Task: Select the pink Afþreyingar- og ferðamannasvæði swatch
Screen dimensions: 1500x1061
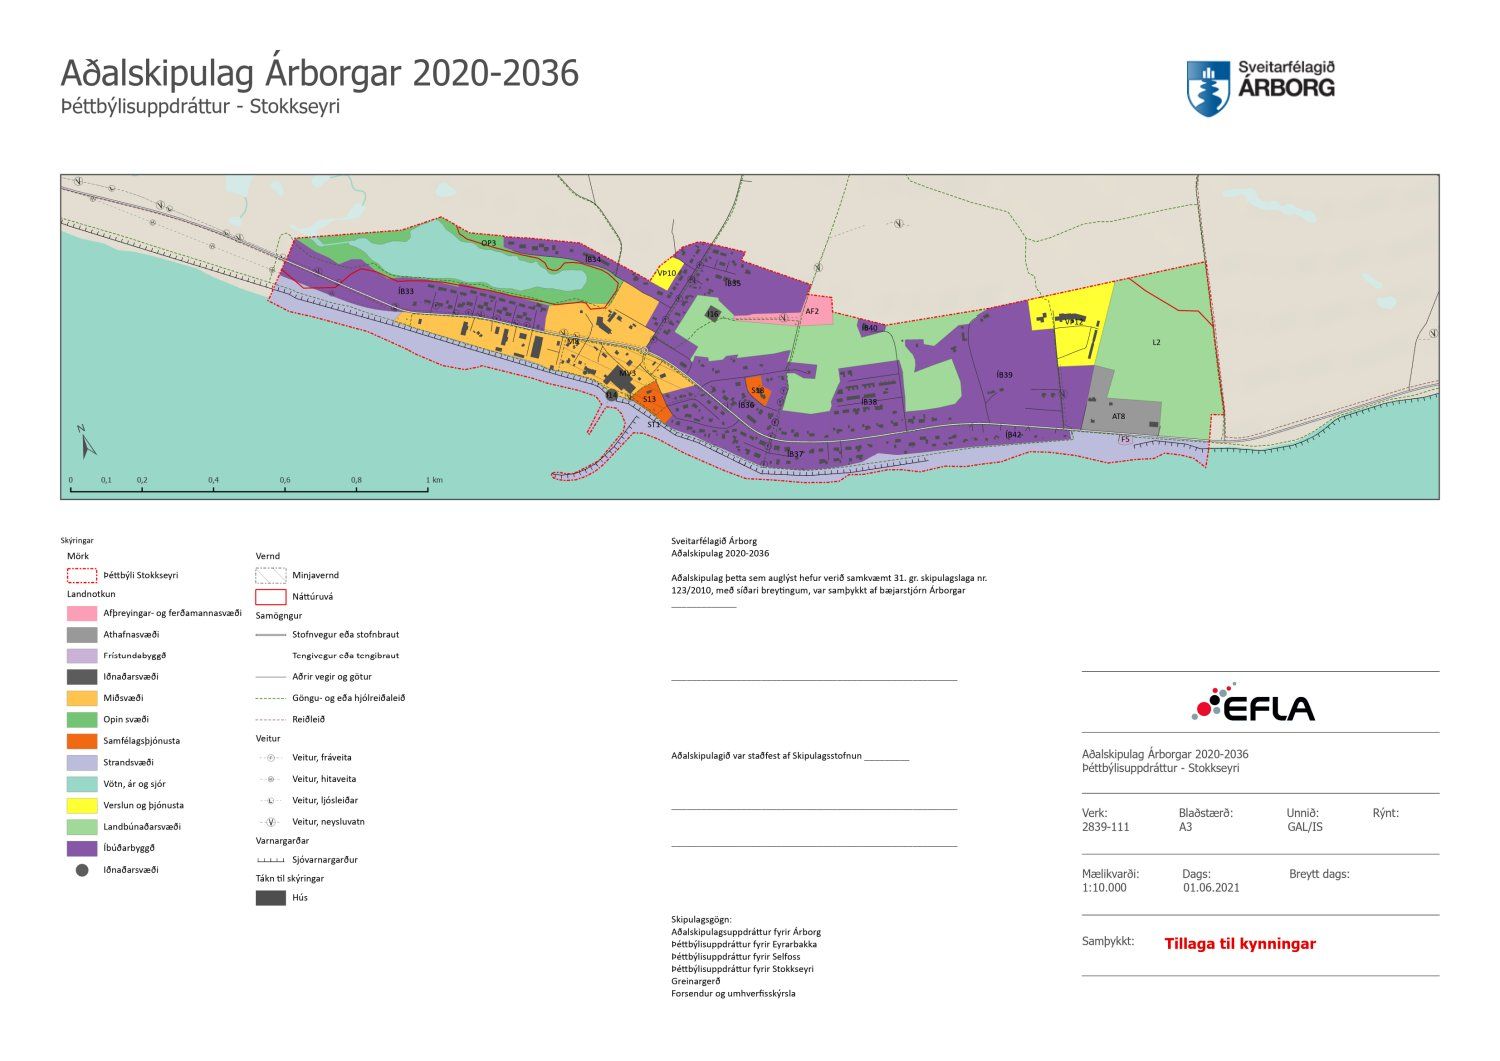Action: (x=82, y=613)
